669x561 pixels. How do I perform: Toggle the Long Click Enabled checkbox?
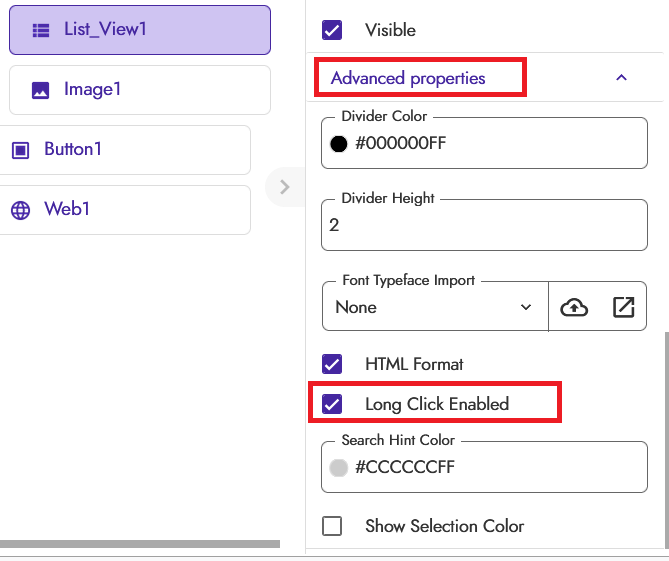[332, 404]
